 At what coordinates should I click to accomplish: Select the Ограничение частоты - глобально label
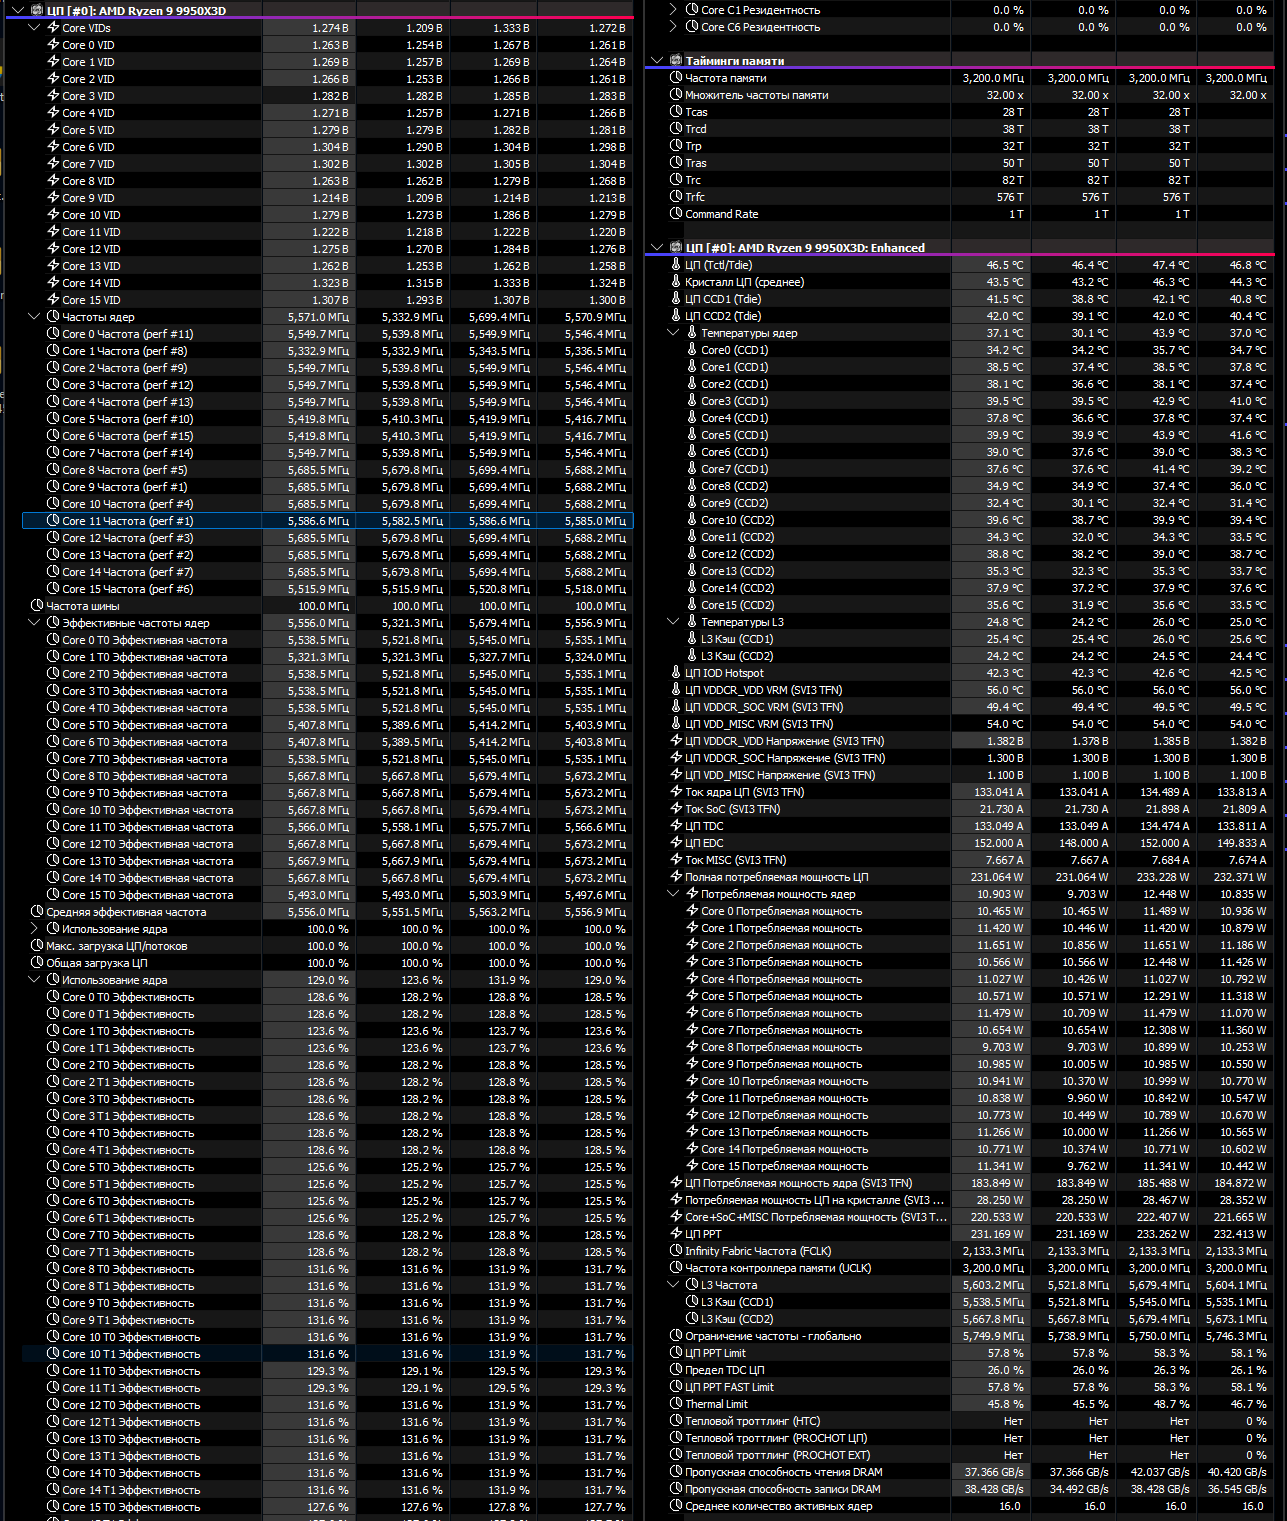coord(773,1336)
